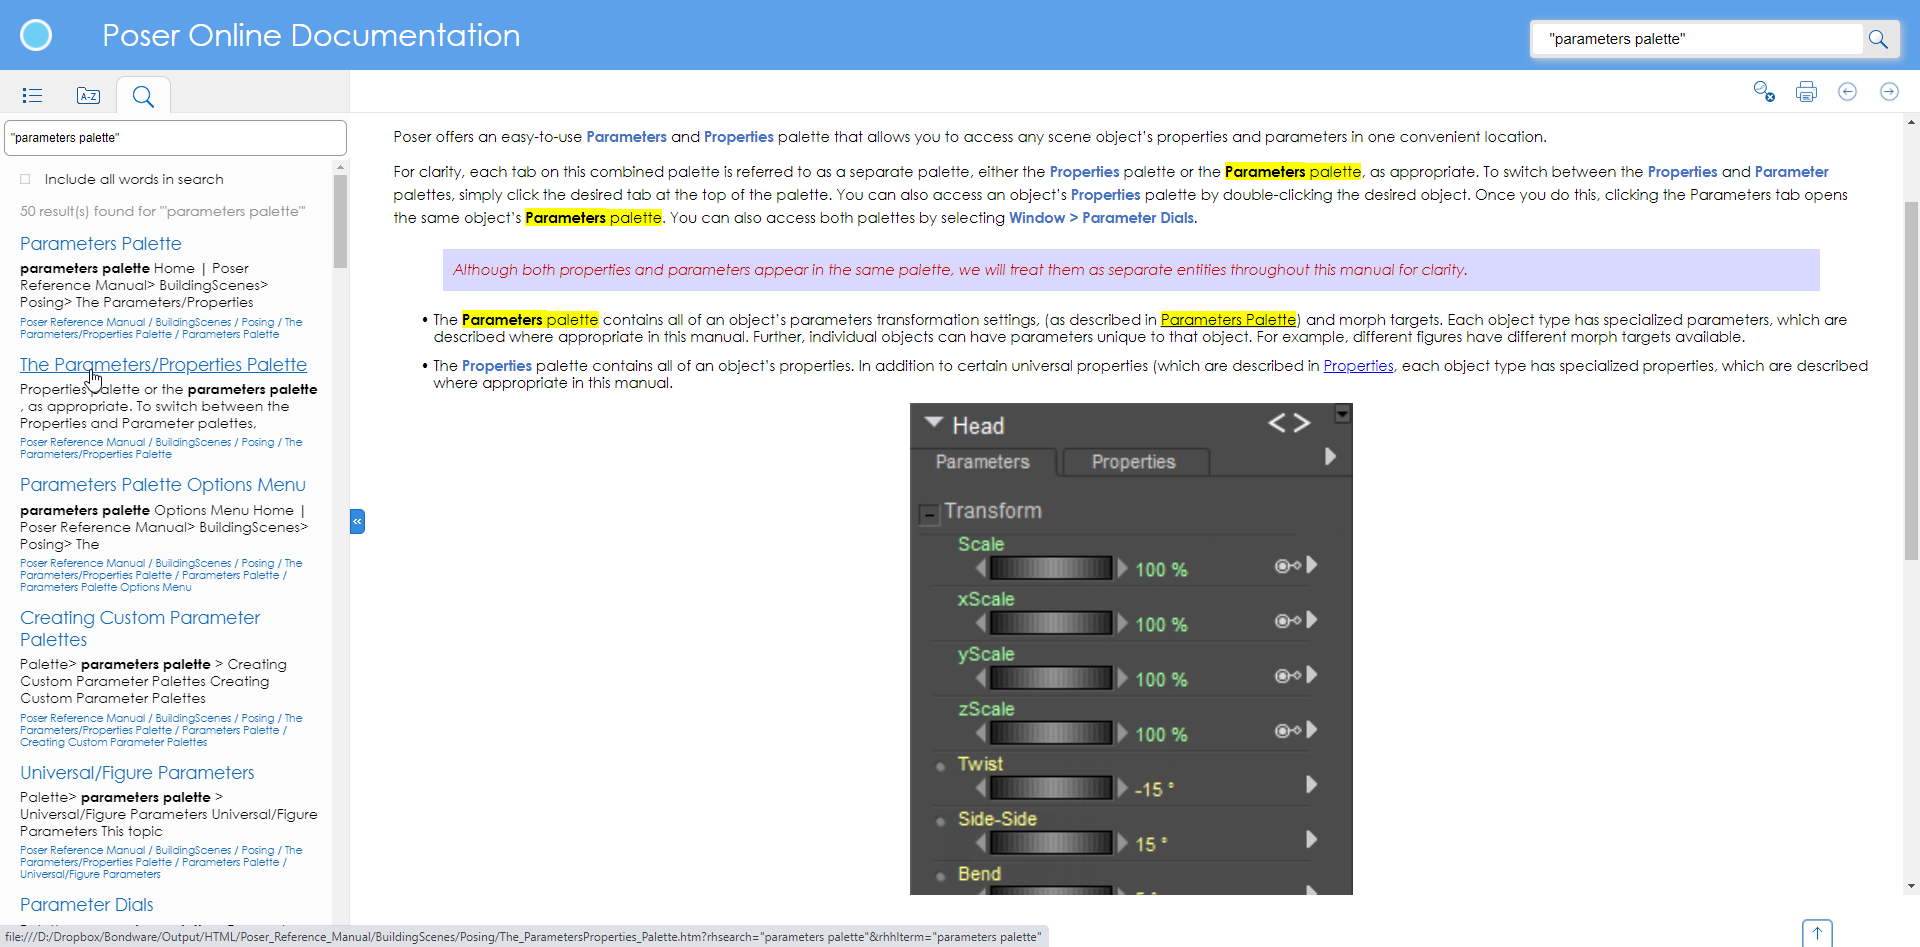Click the 50 result(s) found text

coord(162,211)
